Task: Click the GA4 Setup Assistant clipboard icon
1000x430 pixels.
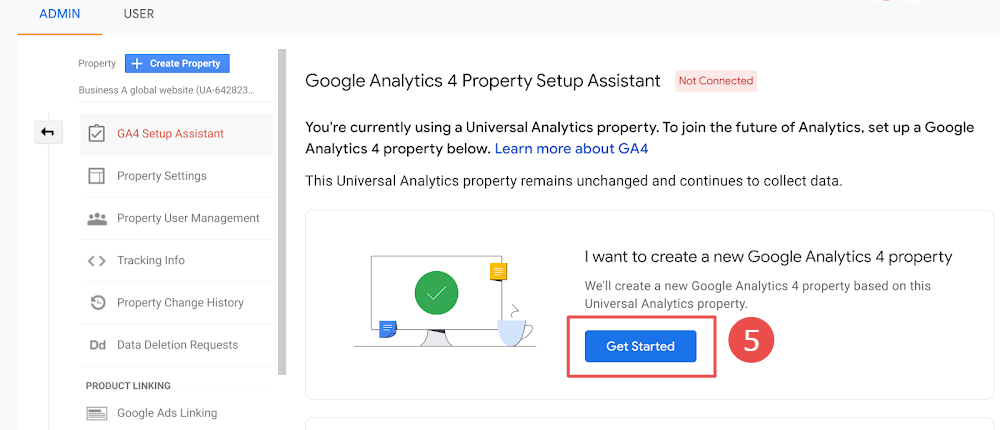Action: coord(96,134)
